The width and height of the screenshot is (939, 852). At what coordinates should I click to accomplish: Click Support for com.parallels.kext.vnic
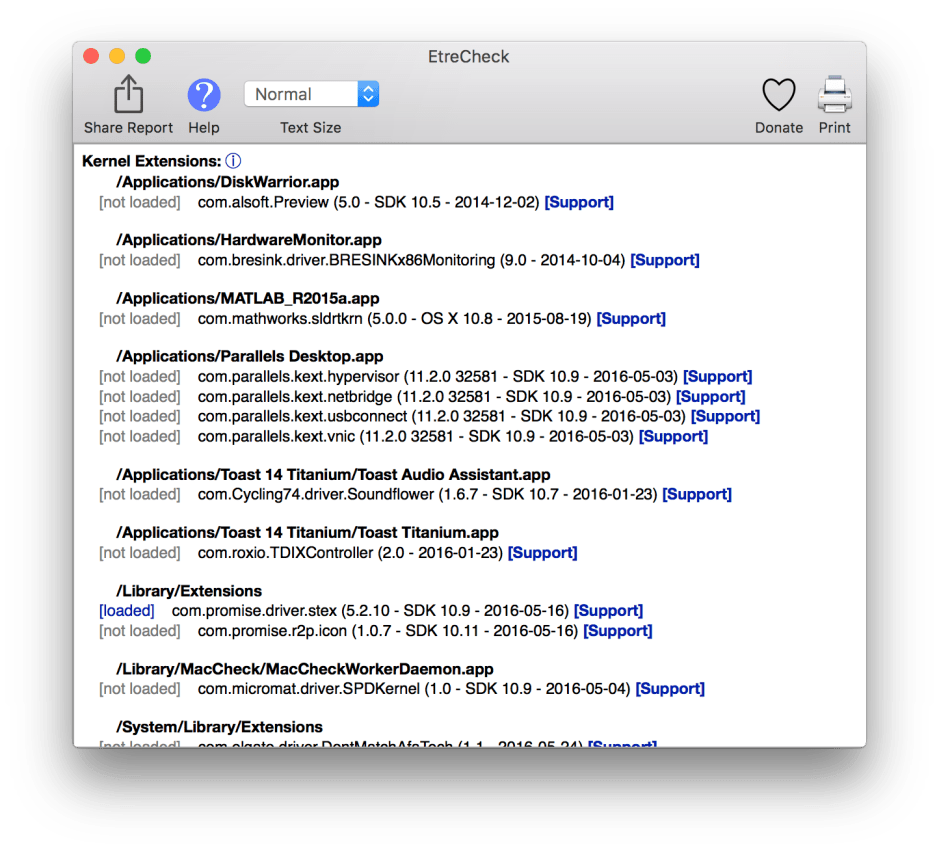point(673,436)
